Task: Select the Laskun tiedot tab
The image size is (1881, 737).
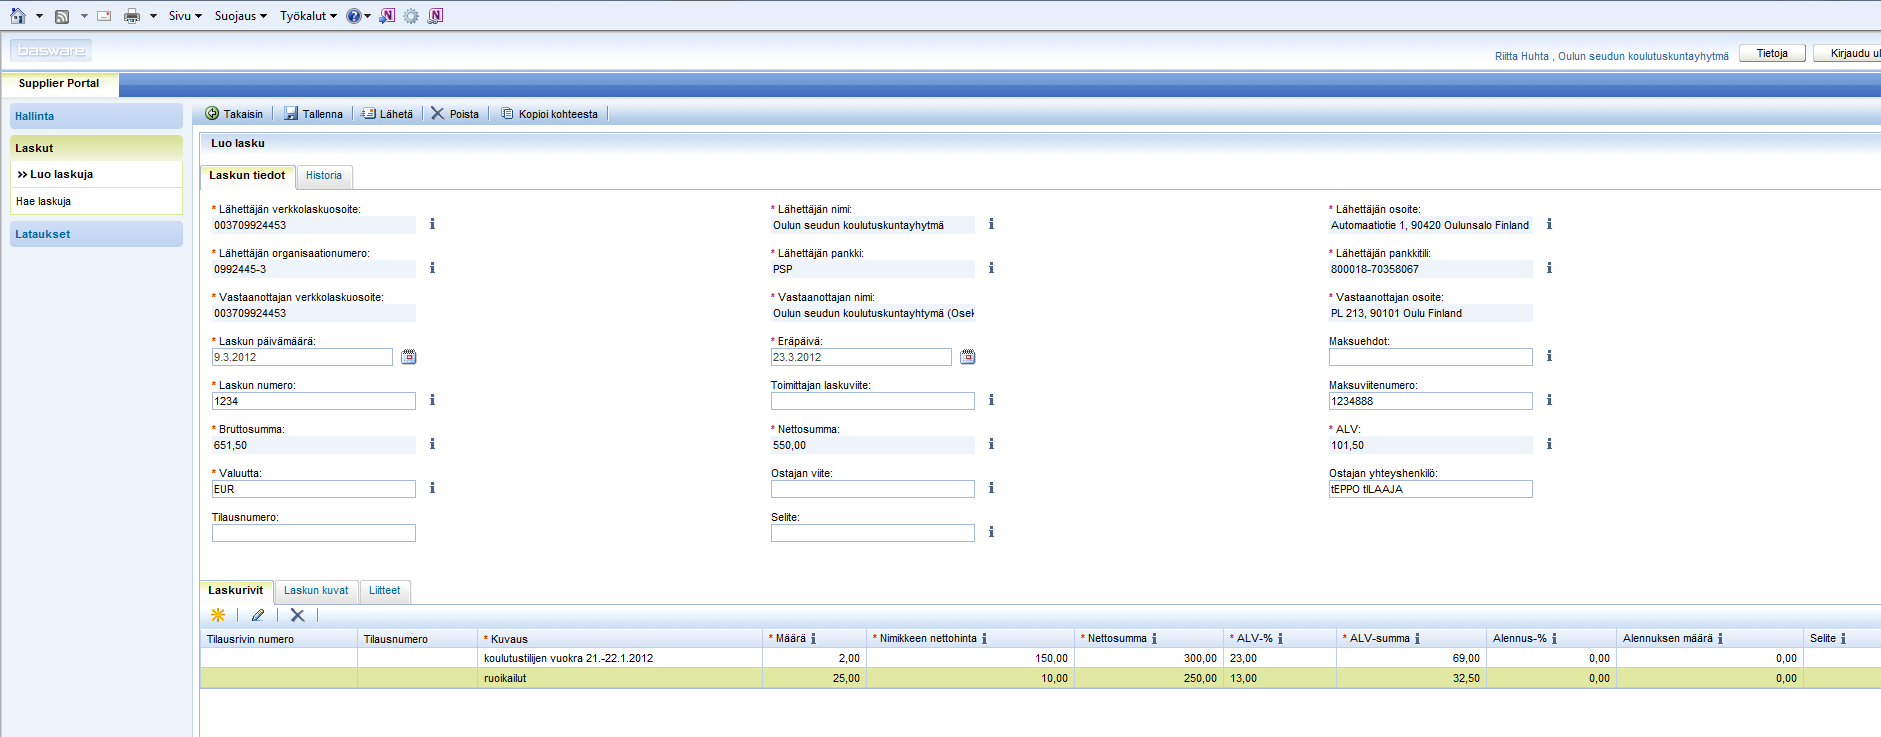Action: pyautogui.click(x=247, y=176)
